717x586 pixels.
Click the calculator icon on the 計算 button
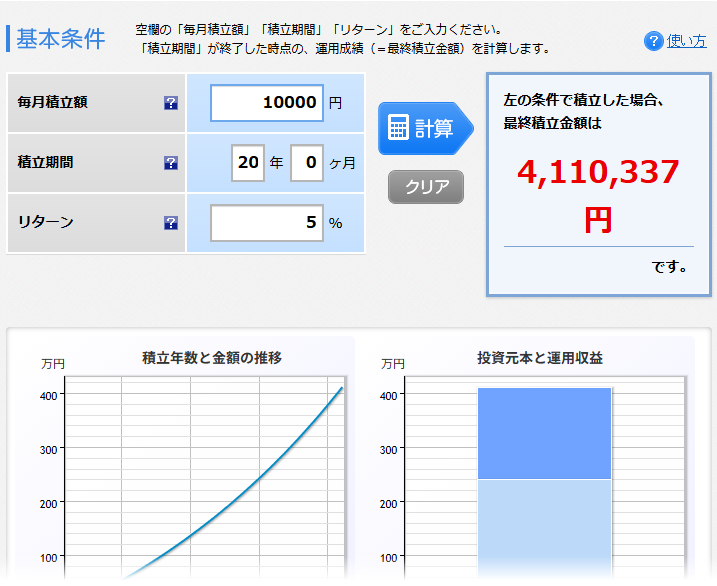pyautogui.click(x=398, y=128)
